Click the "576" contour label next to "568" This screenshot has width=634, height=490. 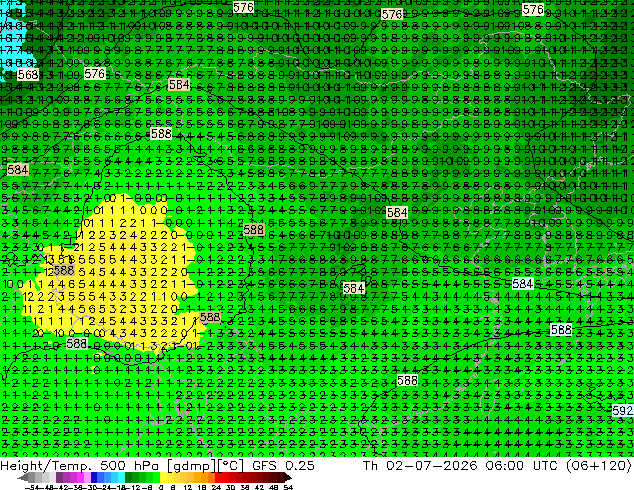[x=95, y=74]
